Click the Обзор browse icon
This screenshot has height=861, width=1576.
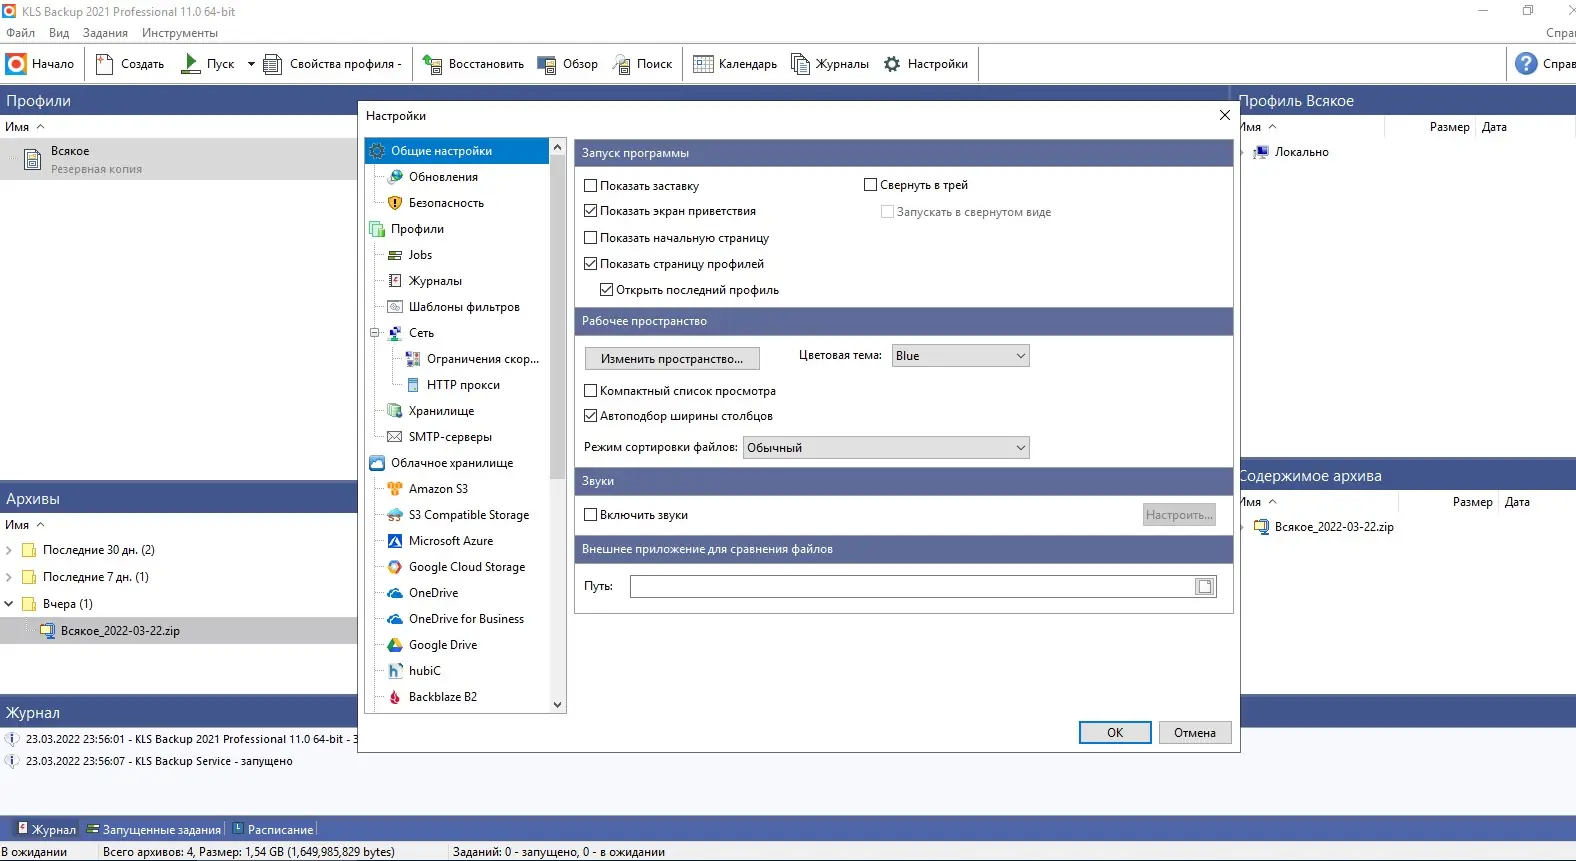(x=546, y=64)
